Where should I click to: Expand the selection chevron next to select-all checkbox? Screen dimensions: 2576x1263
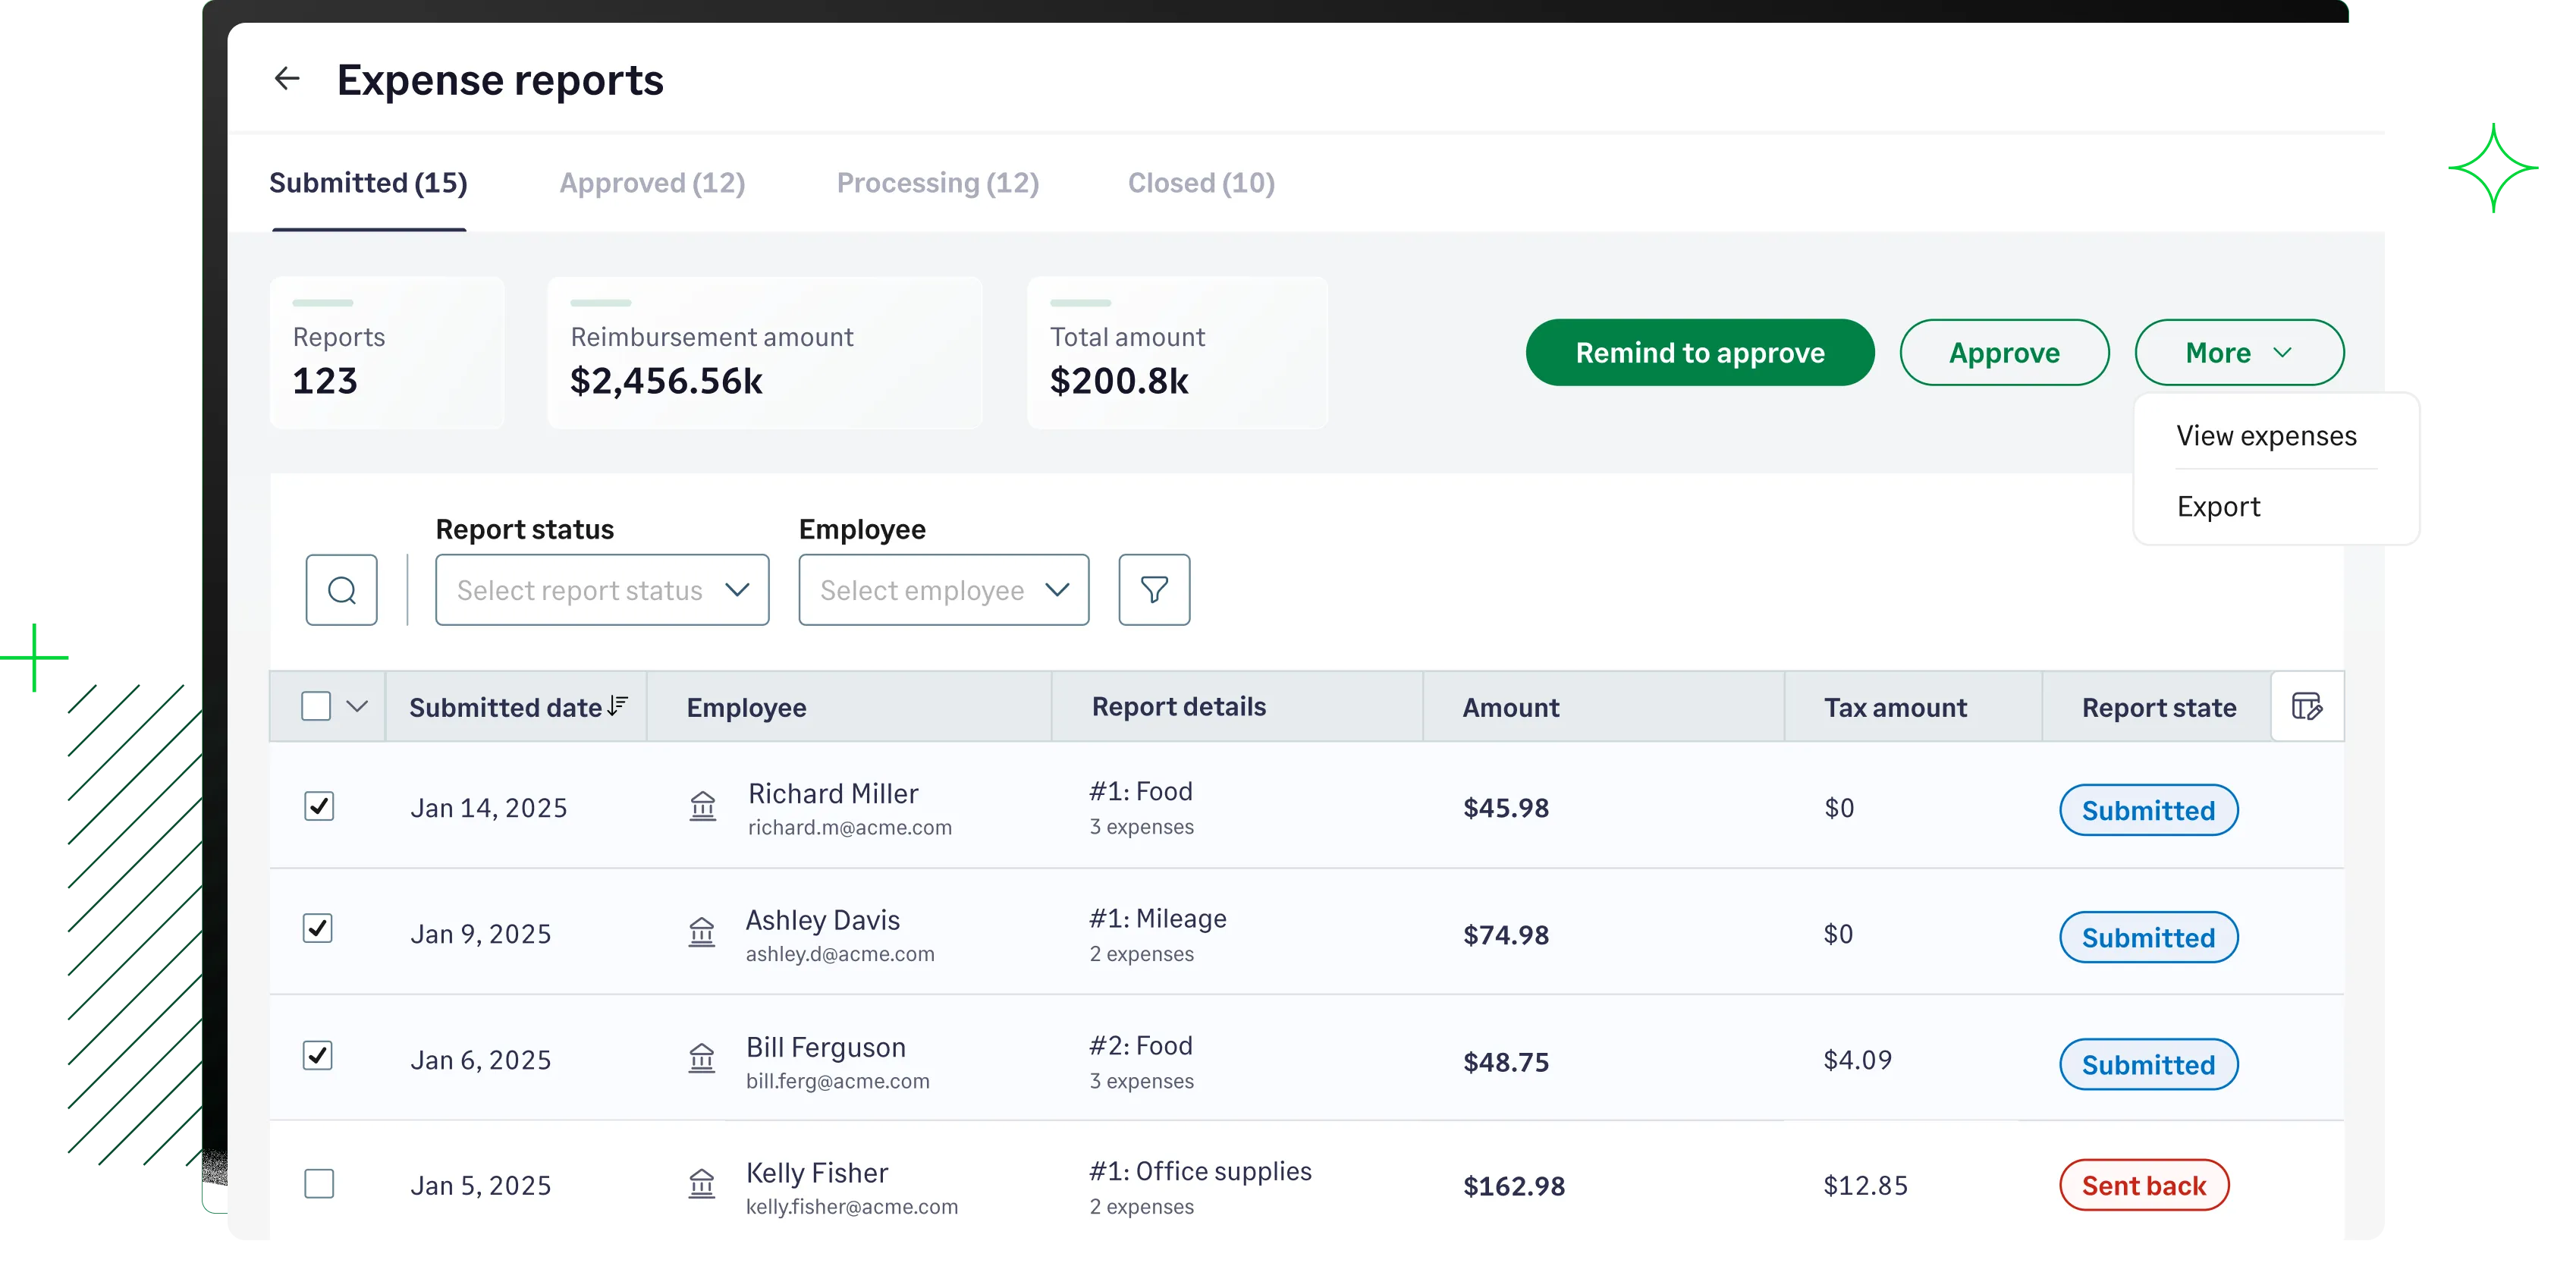coord(357,706)
